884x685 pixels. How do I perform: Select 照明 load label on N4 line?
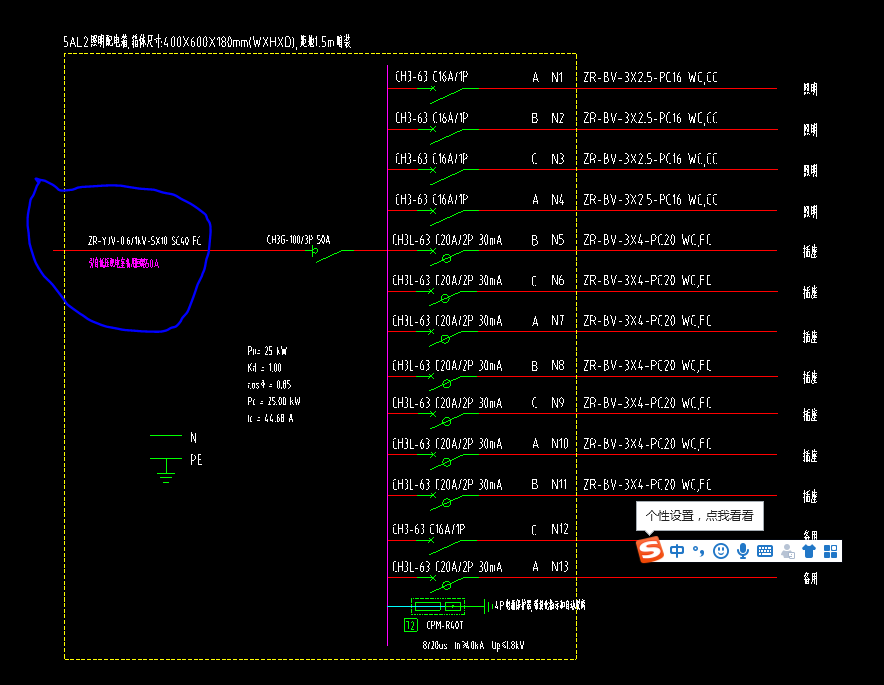pos(810,212)
